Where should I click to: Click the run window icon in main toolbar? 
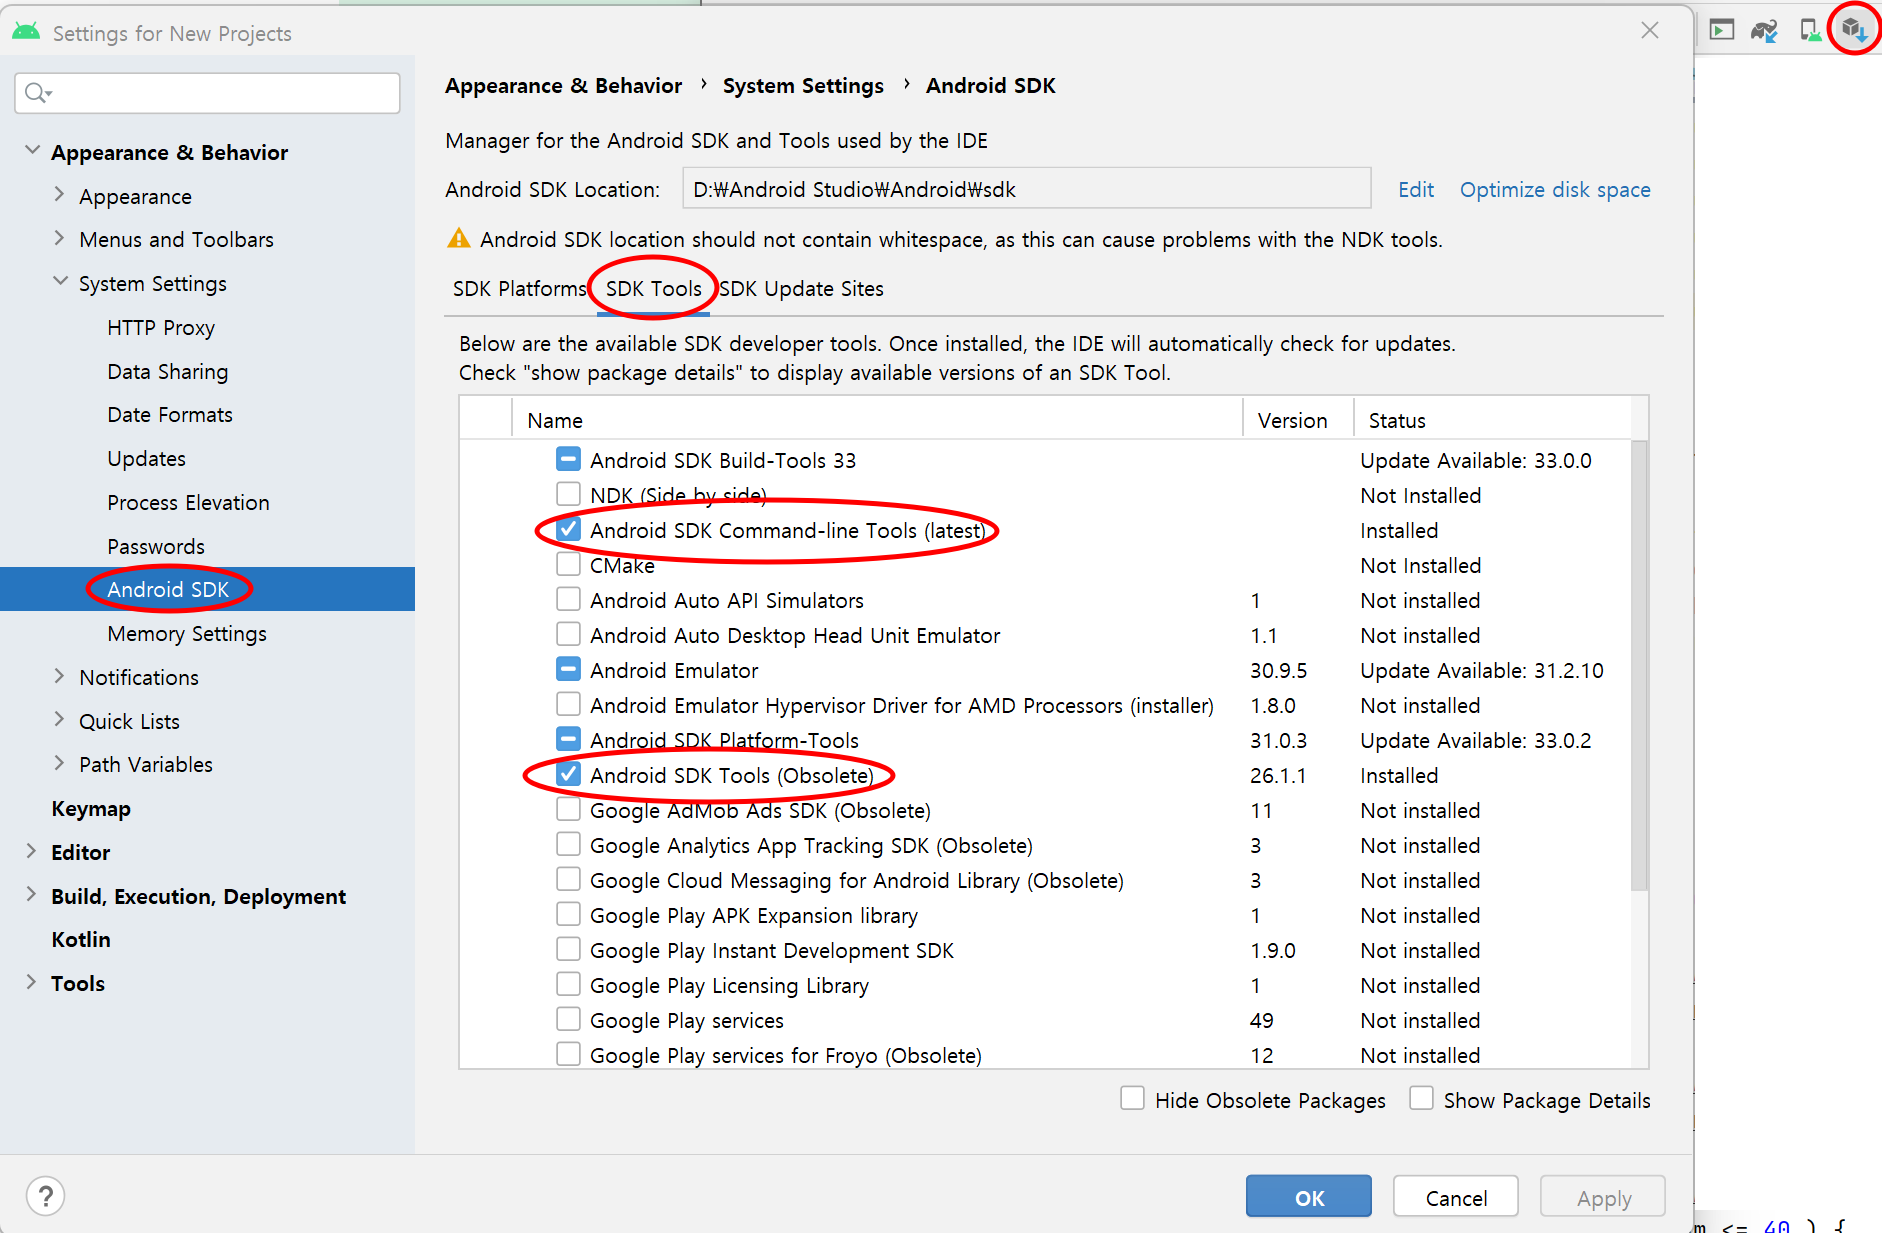click(x=1721, y=30)
